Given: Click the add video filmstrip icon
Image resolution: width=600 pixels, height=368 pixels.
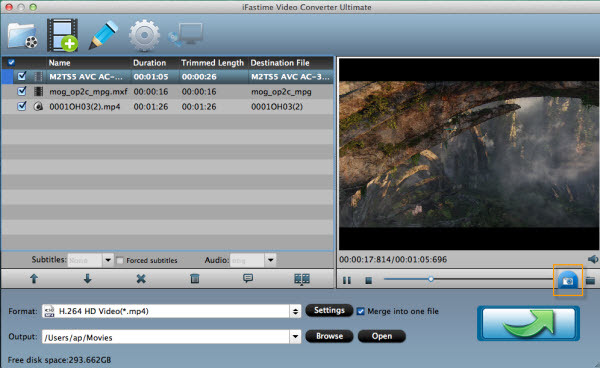Looking at the screenshot, I should pyautogui.click(x=62, y=35).
